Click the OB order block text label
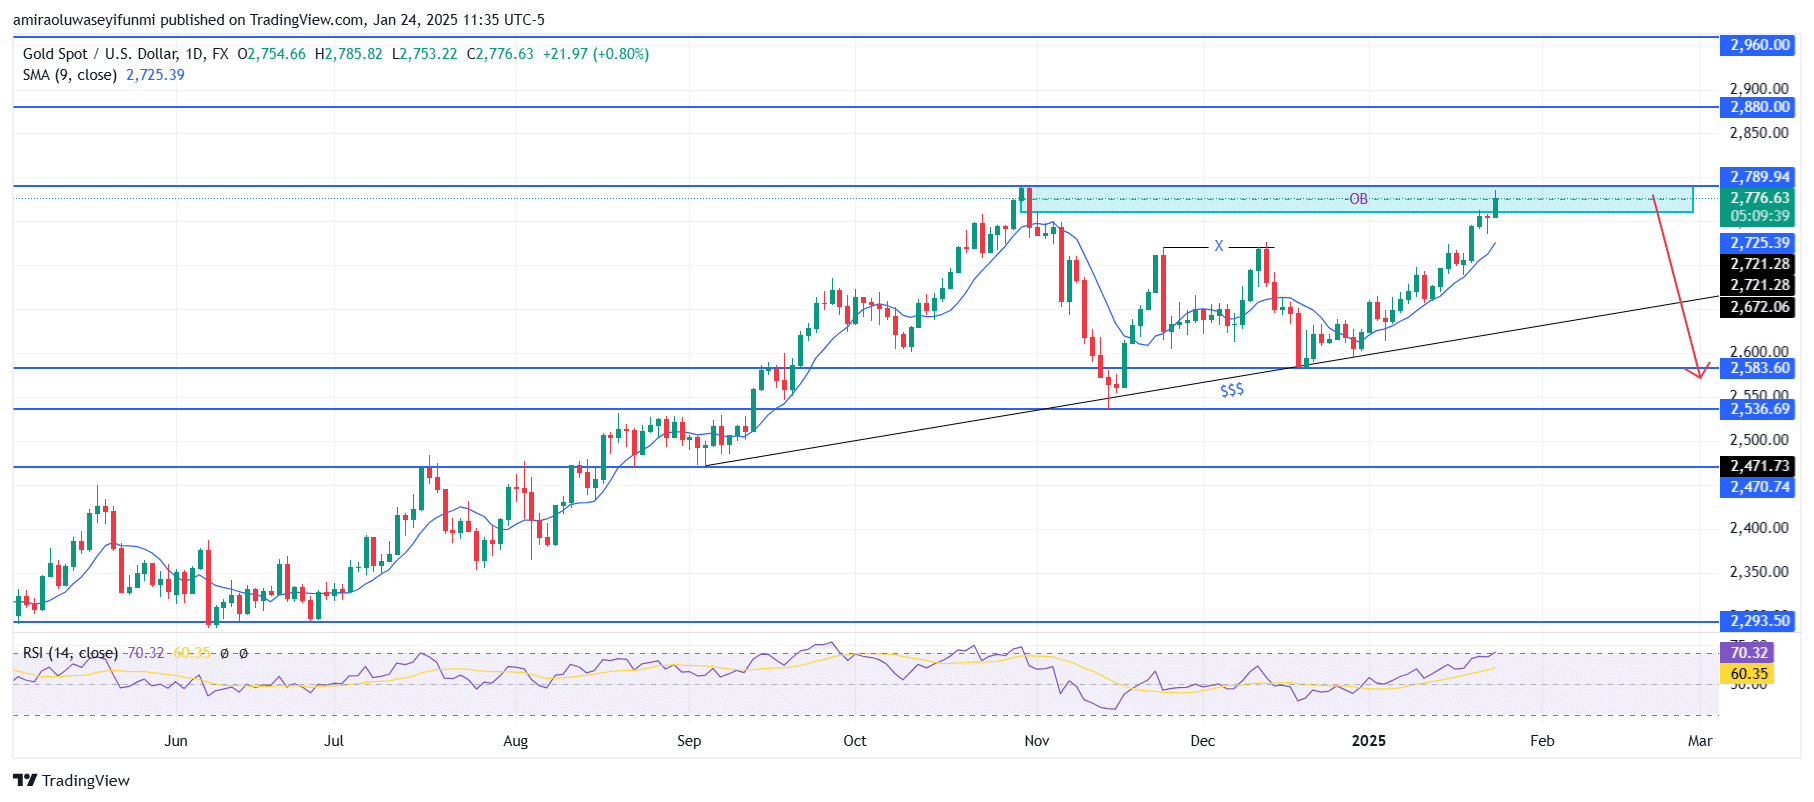1814x802 pixels. [x=1358, y=199]
